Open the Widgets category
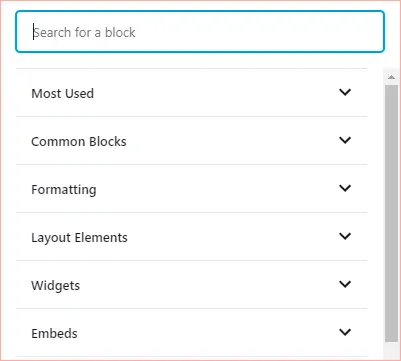 click(191, 285)
